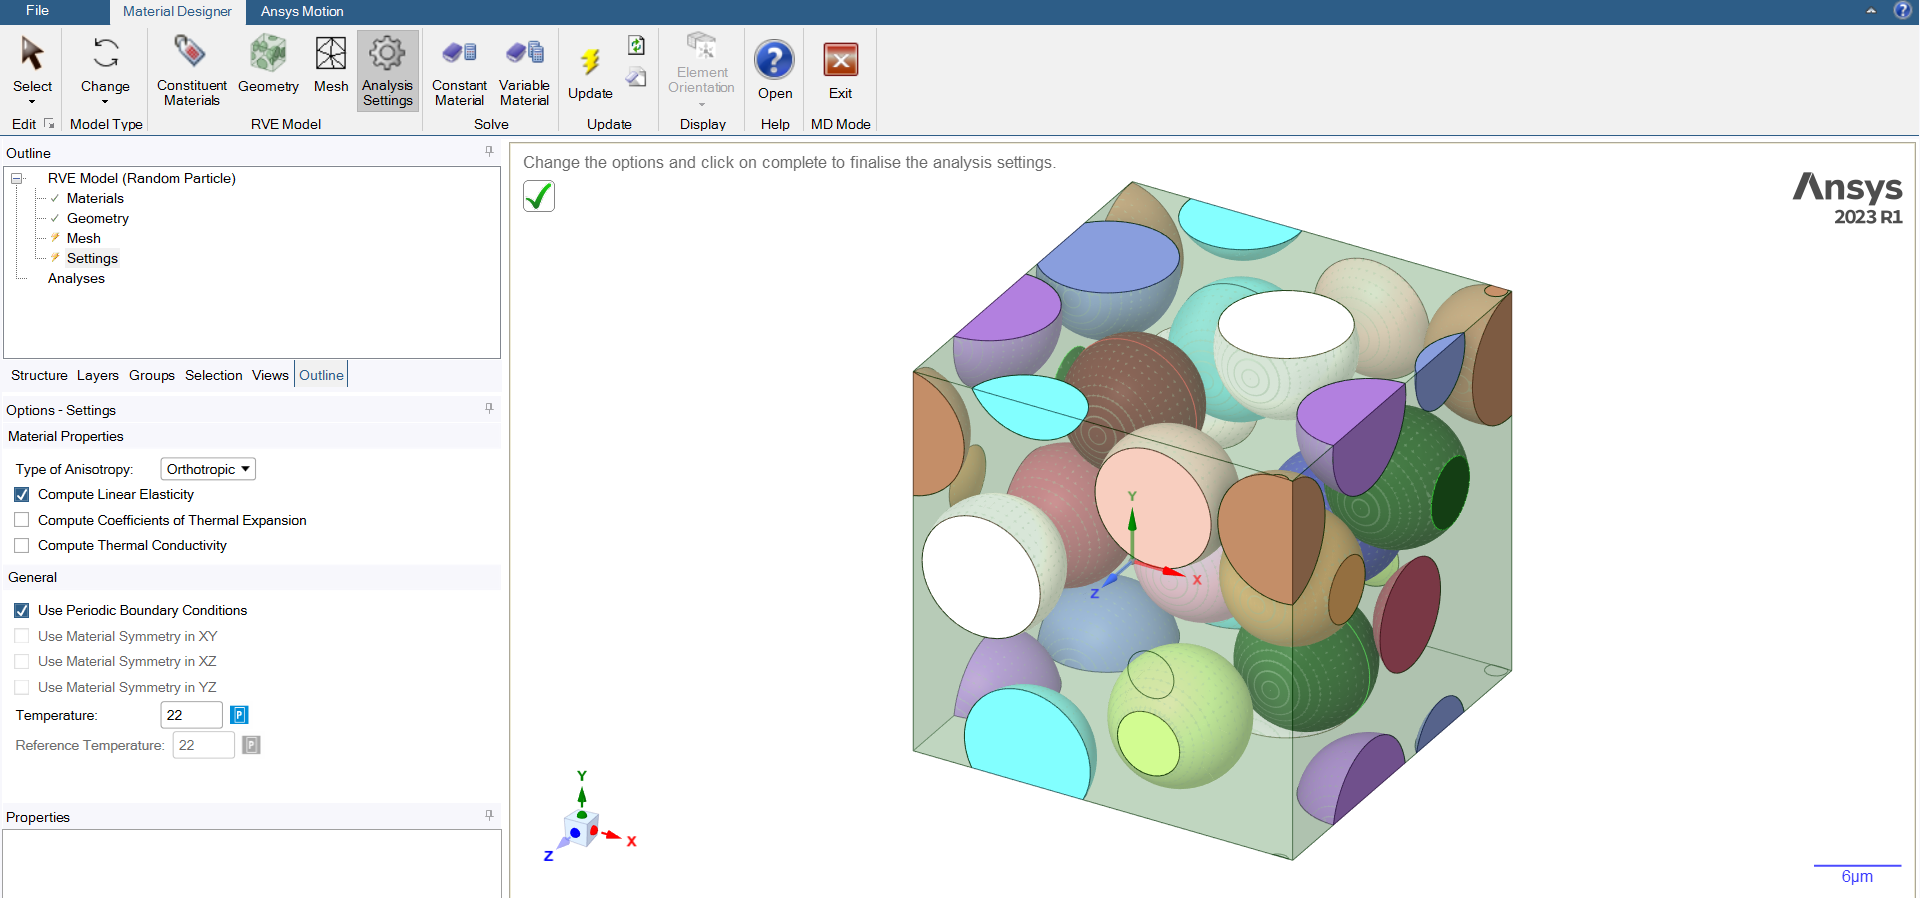
Task: Open the Change dropdown arrow
Action: point(105,102)
